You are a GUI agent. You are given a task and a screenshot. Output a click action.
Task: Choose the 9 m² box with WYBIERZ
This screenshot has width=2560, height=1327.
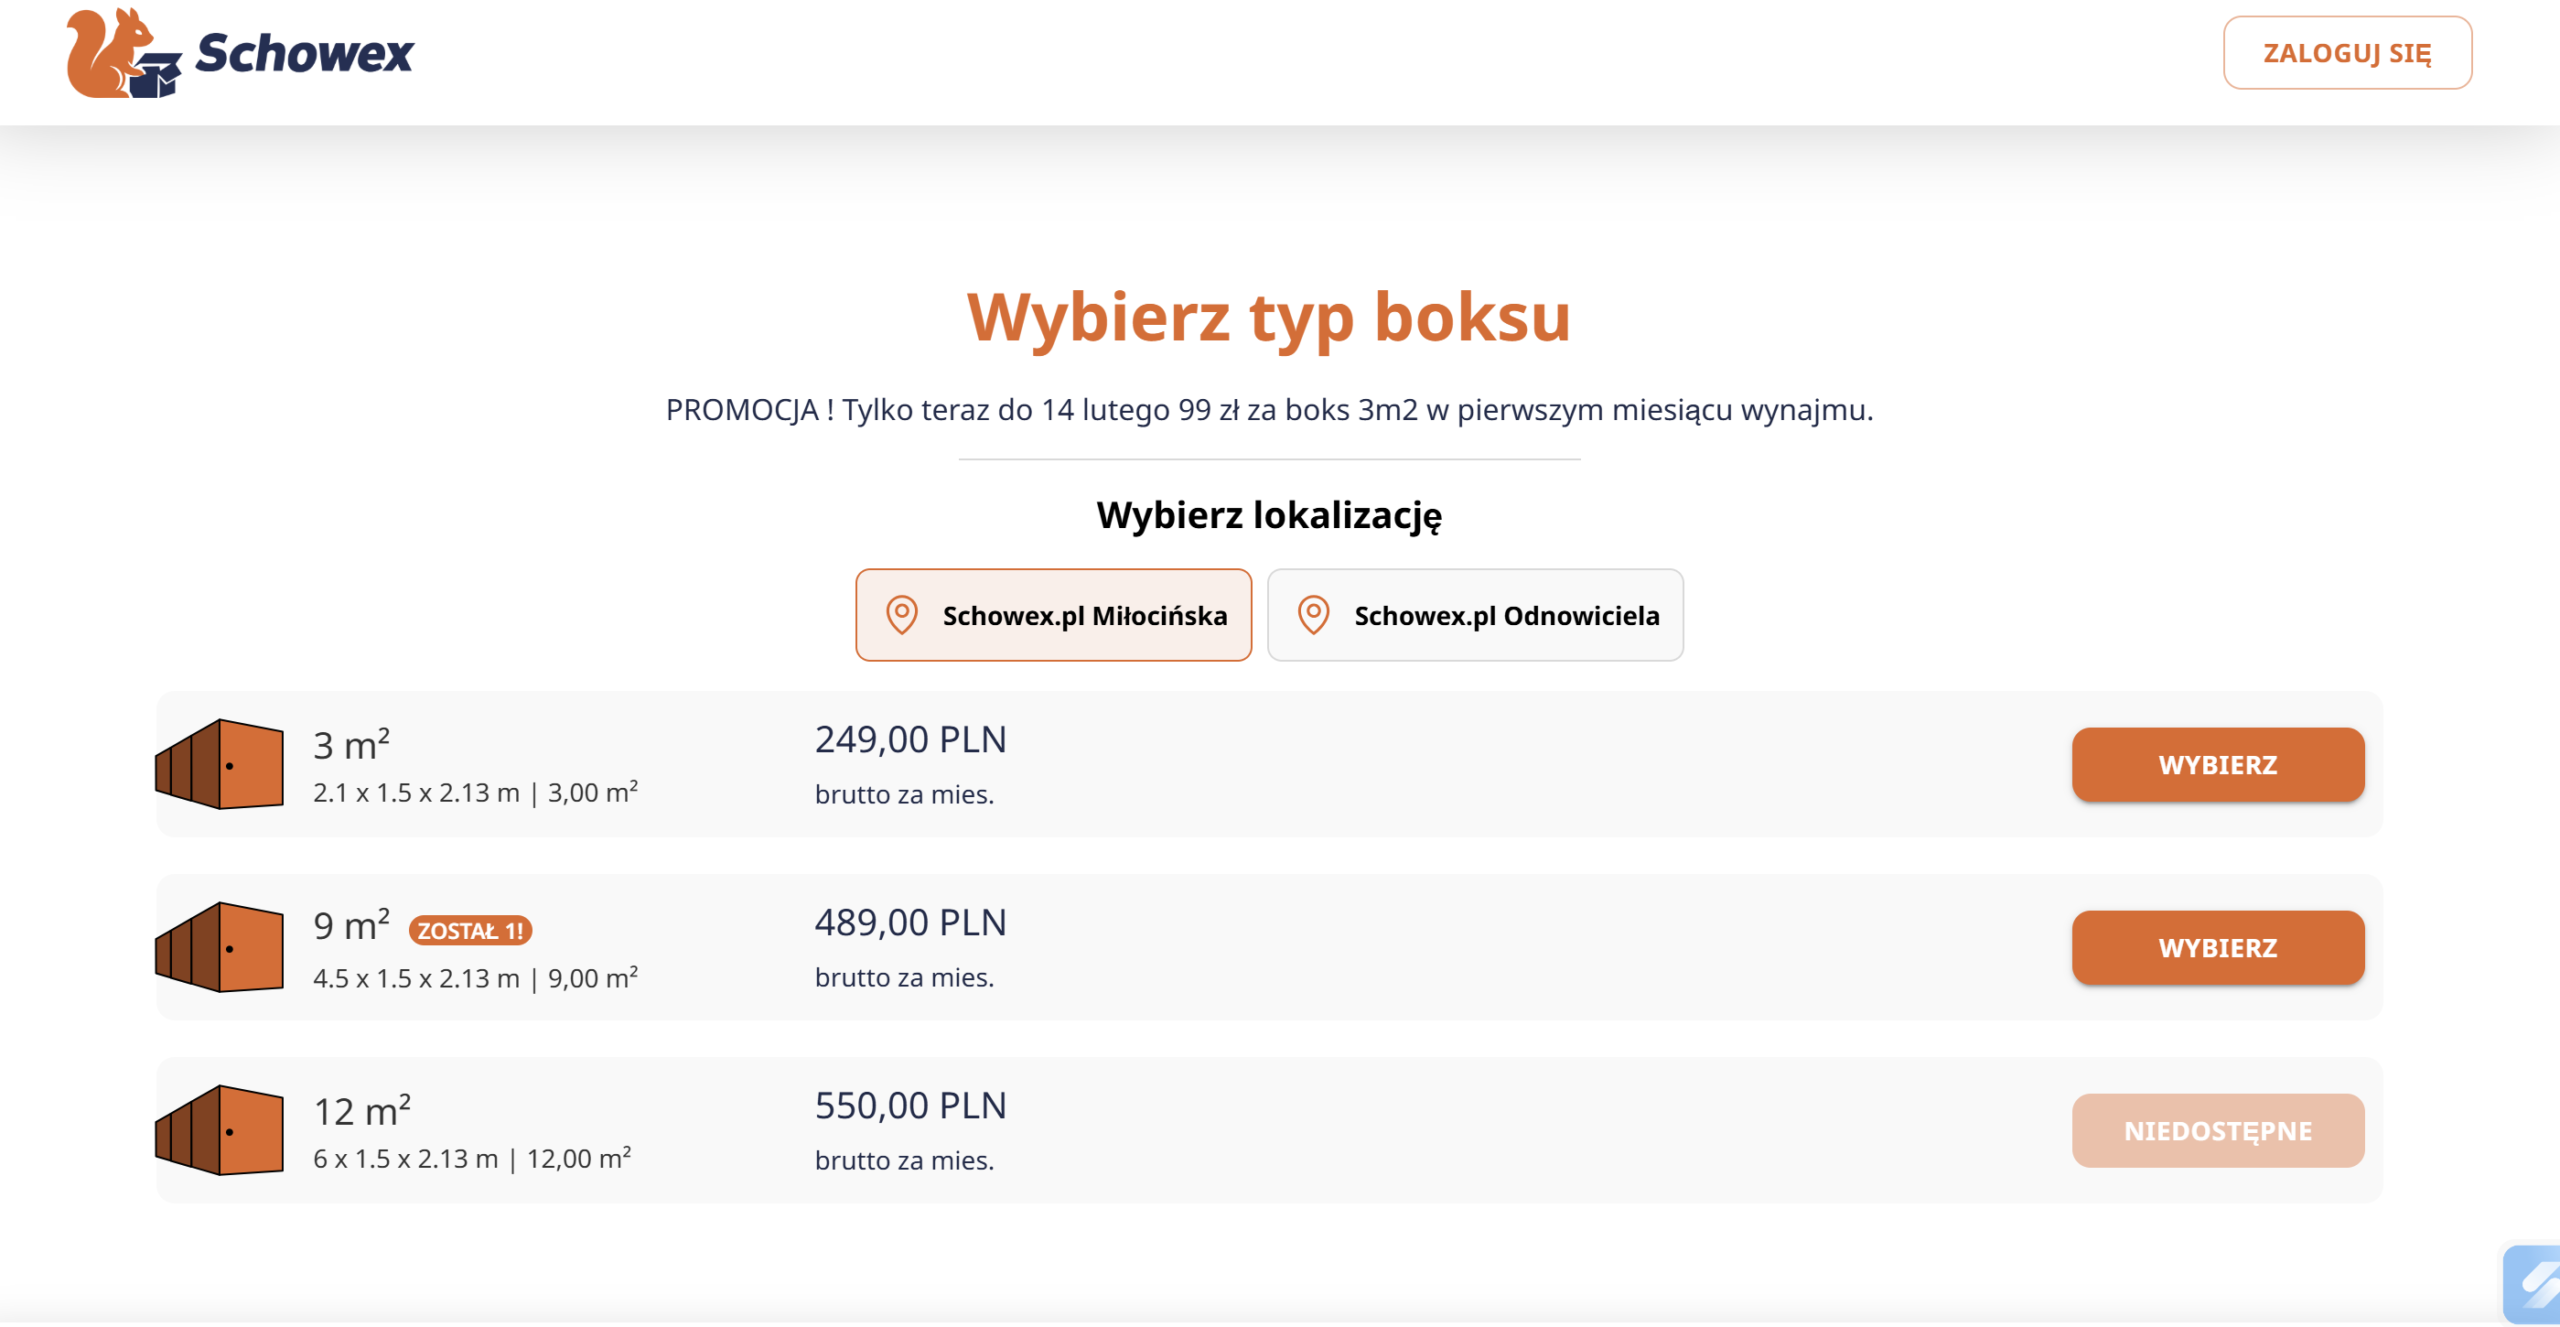pyautogui.click(x=2217, y=948)
